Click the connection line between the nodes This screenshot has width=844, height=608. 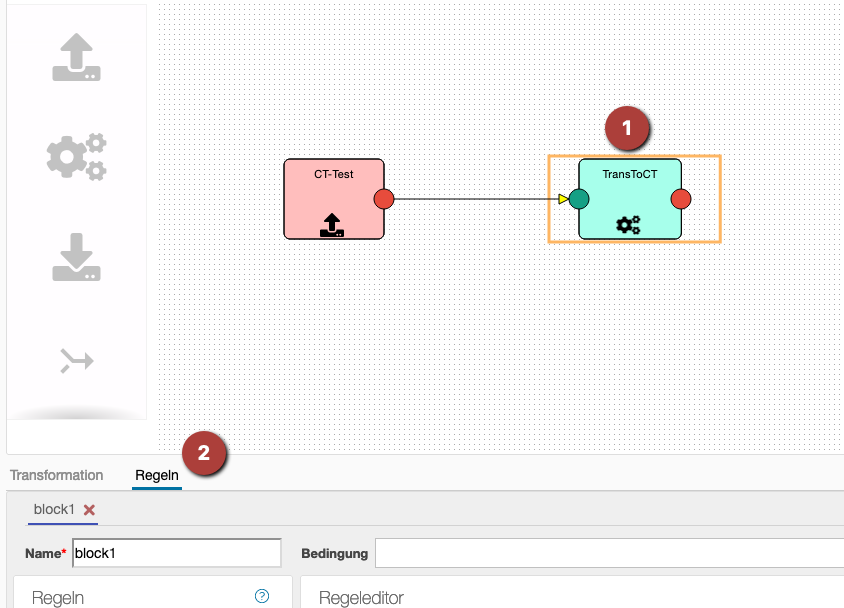(x=470, y=199)
